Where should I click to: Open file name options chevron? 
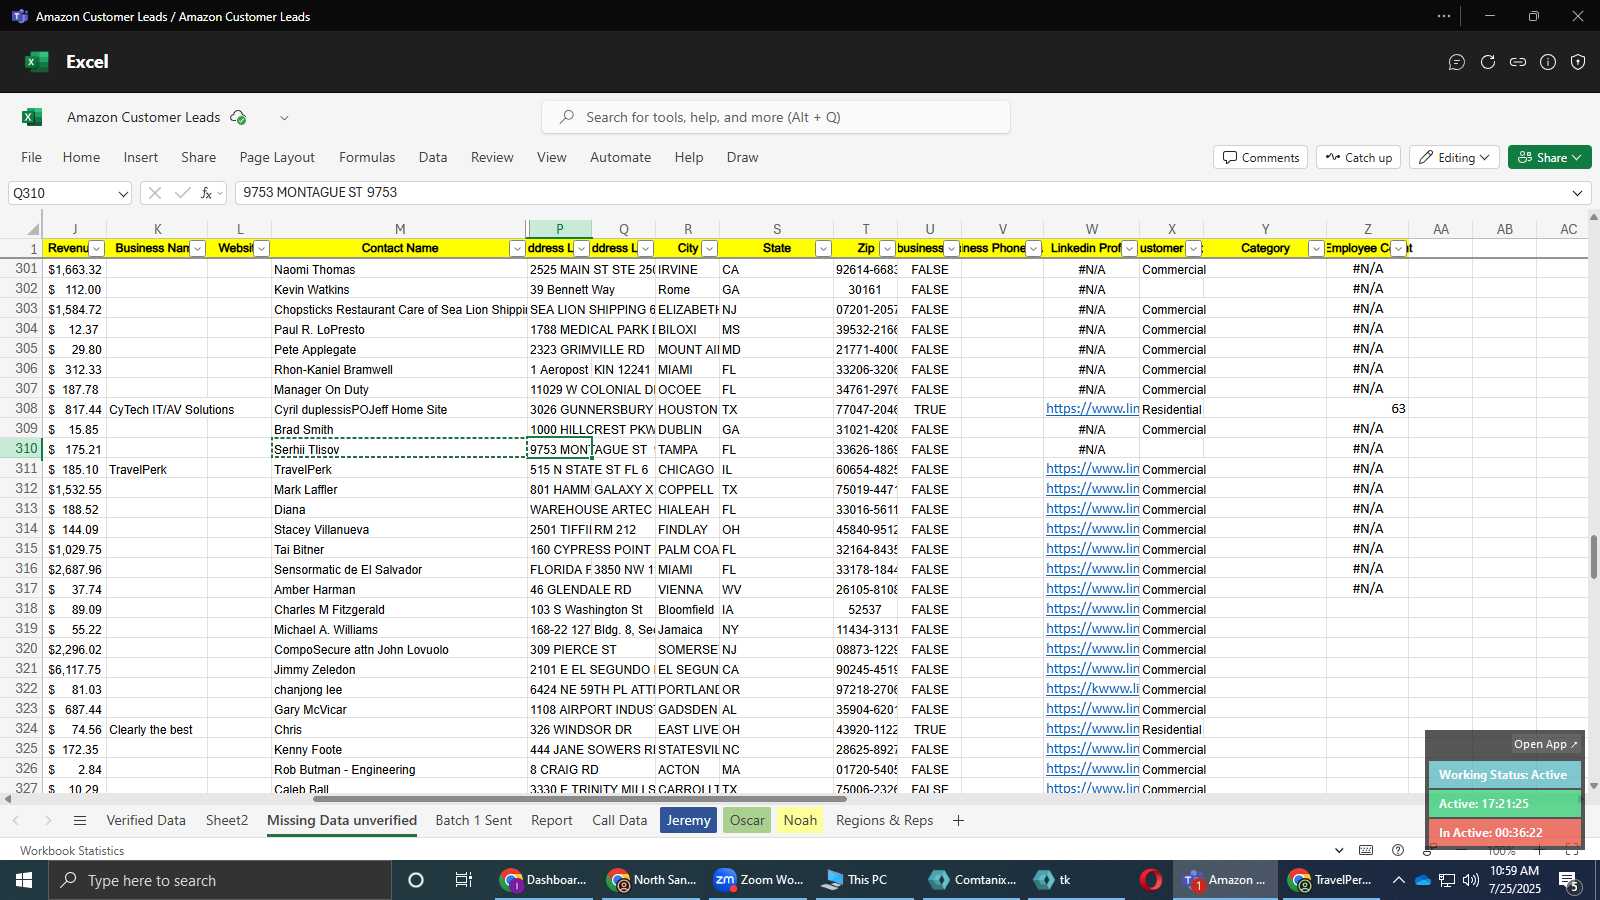coord(284,117)
